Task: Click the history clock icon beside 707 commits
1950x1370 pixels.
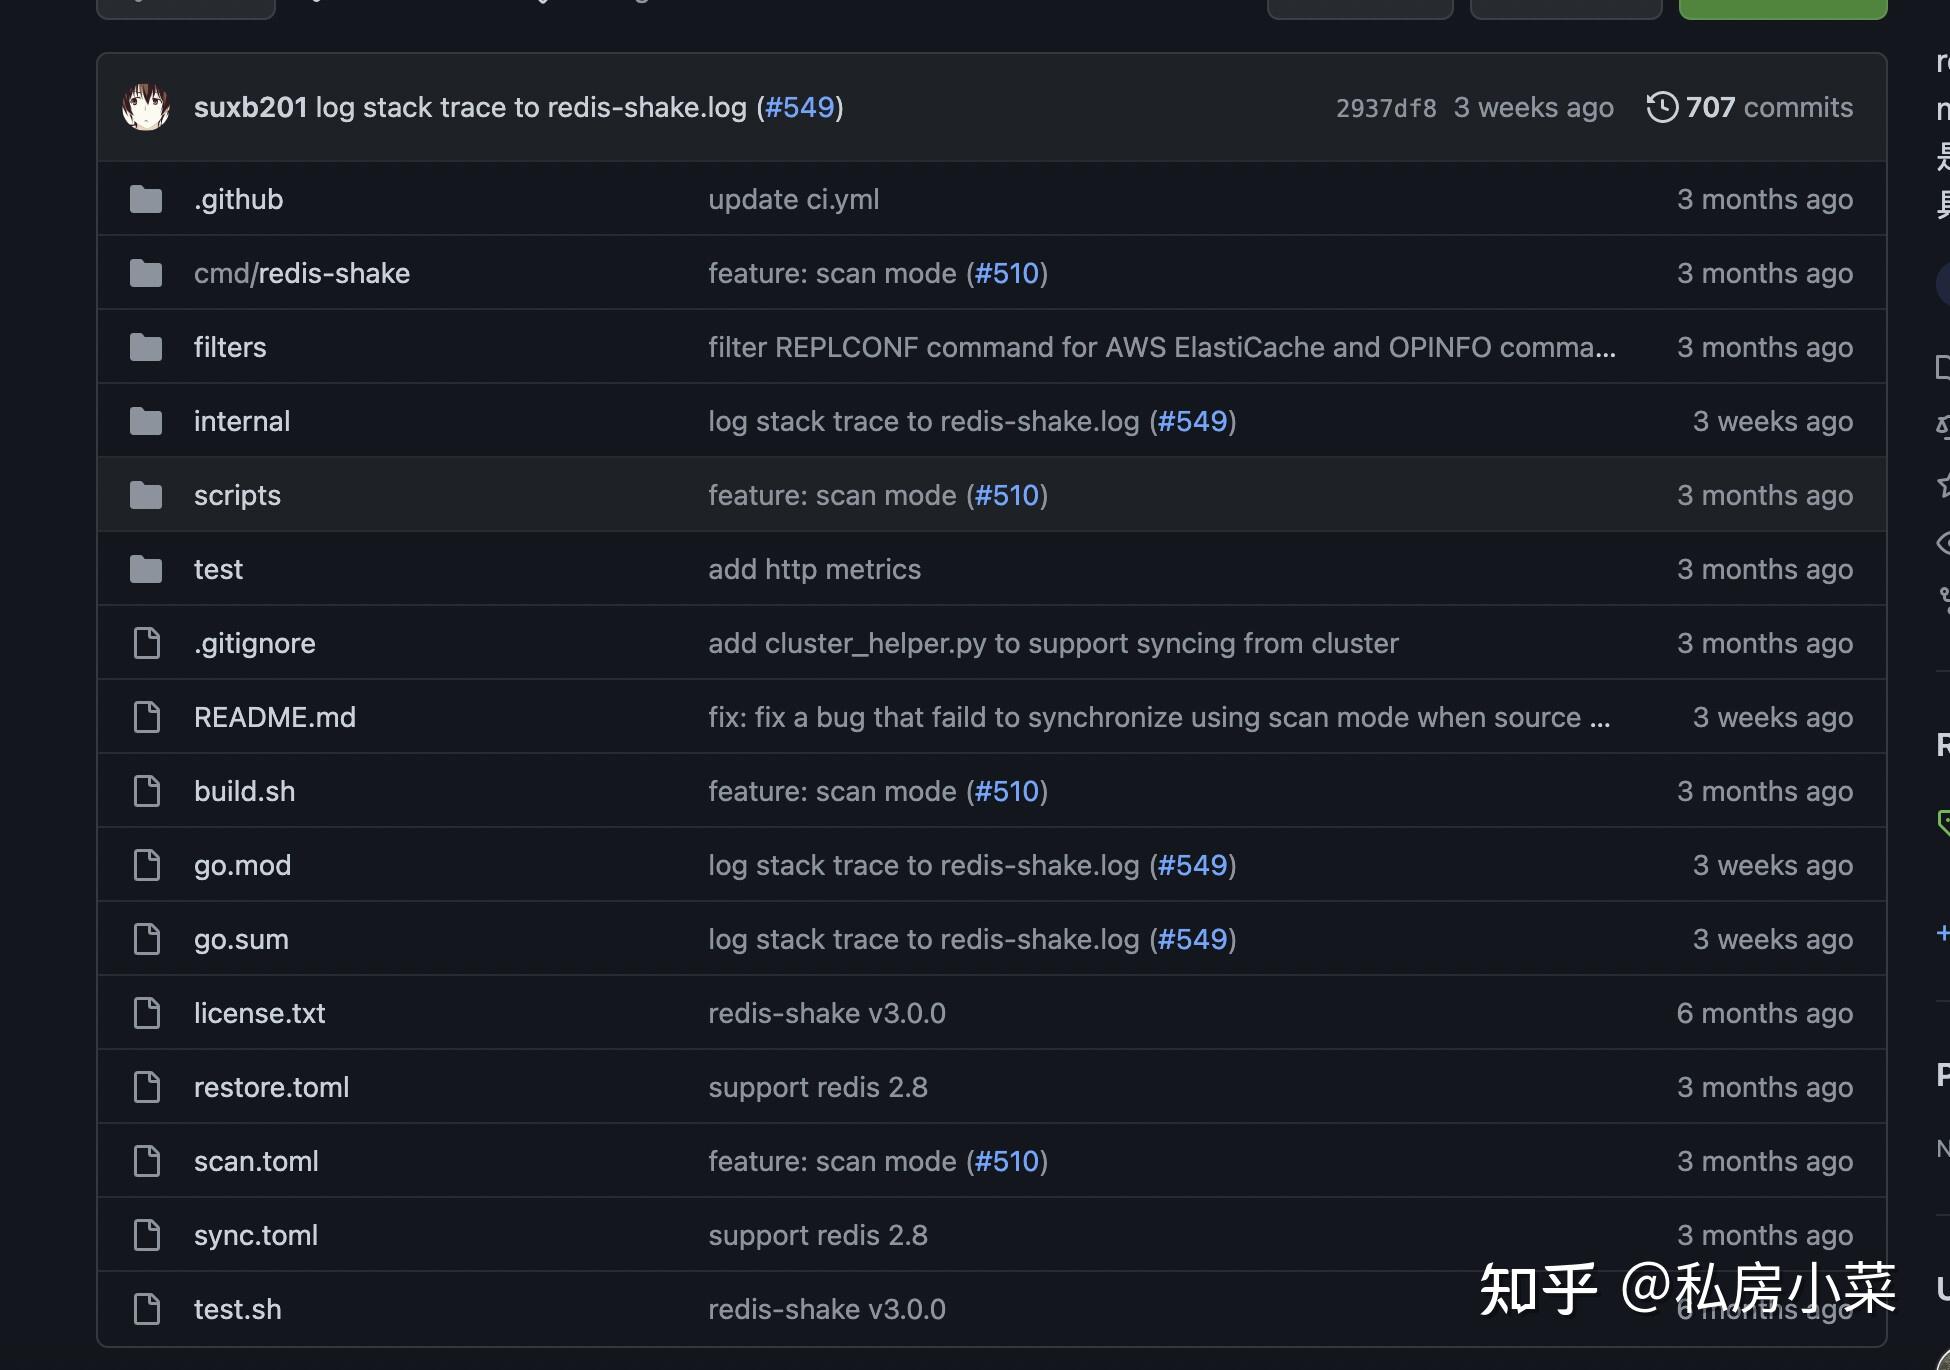Action: coord(1662,106)
